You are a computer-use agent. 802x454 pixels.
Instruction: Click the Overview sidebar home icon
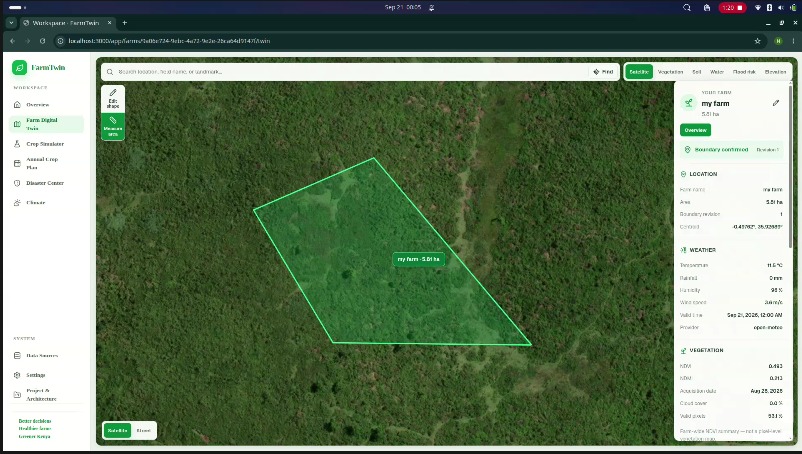click(x=17, y=104)
